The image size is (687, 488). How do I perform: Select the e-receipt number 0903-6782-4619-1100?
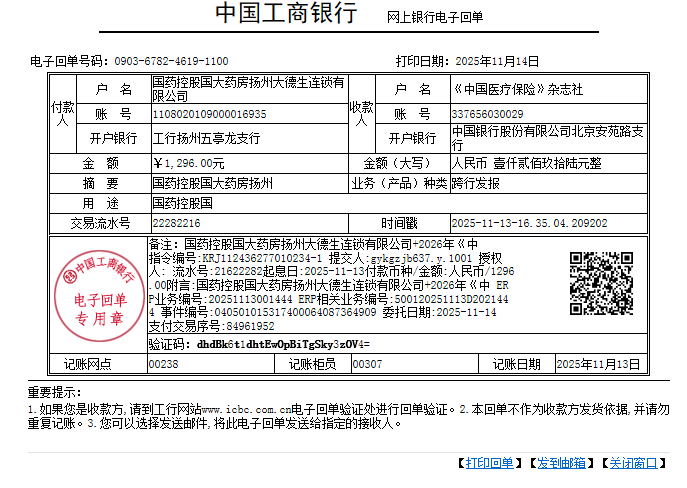pos(171,61)
